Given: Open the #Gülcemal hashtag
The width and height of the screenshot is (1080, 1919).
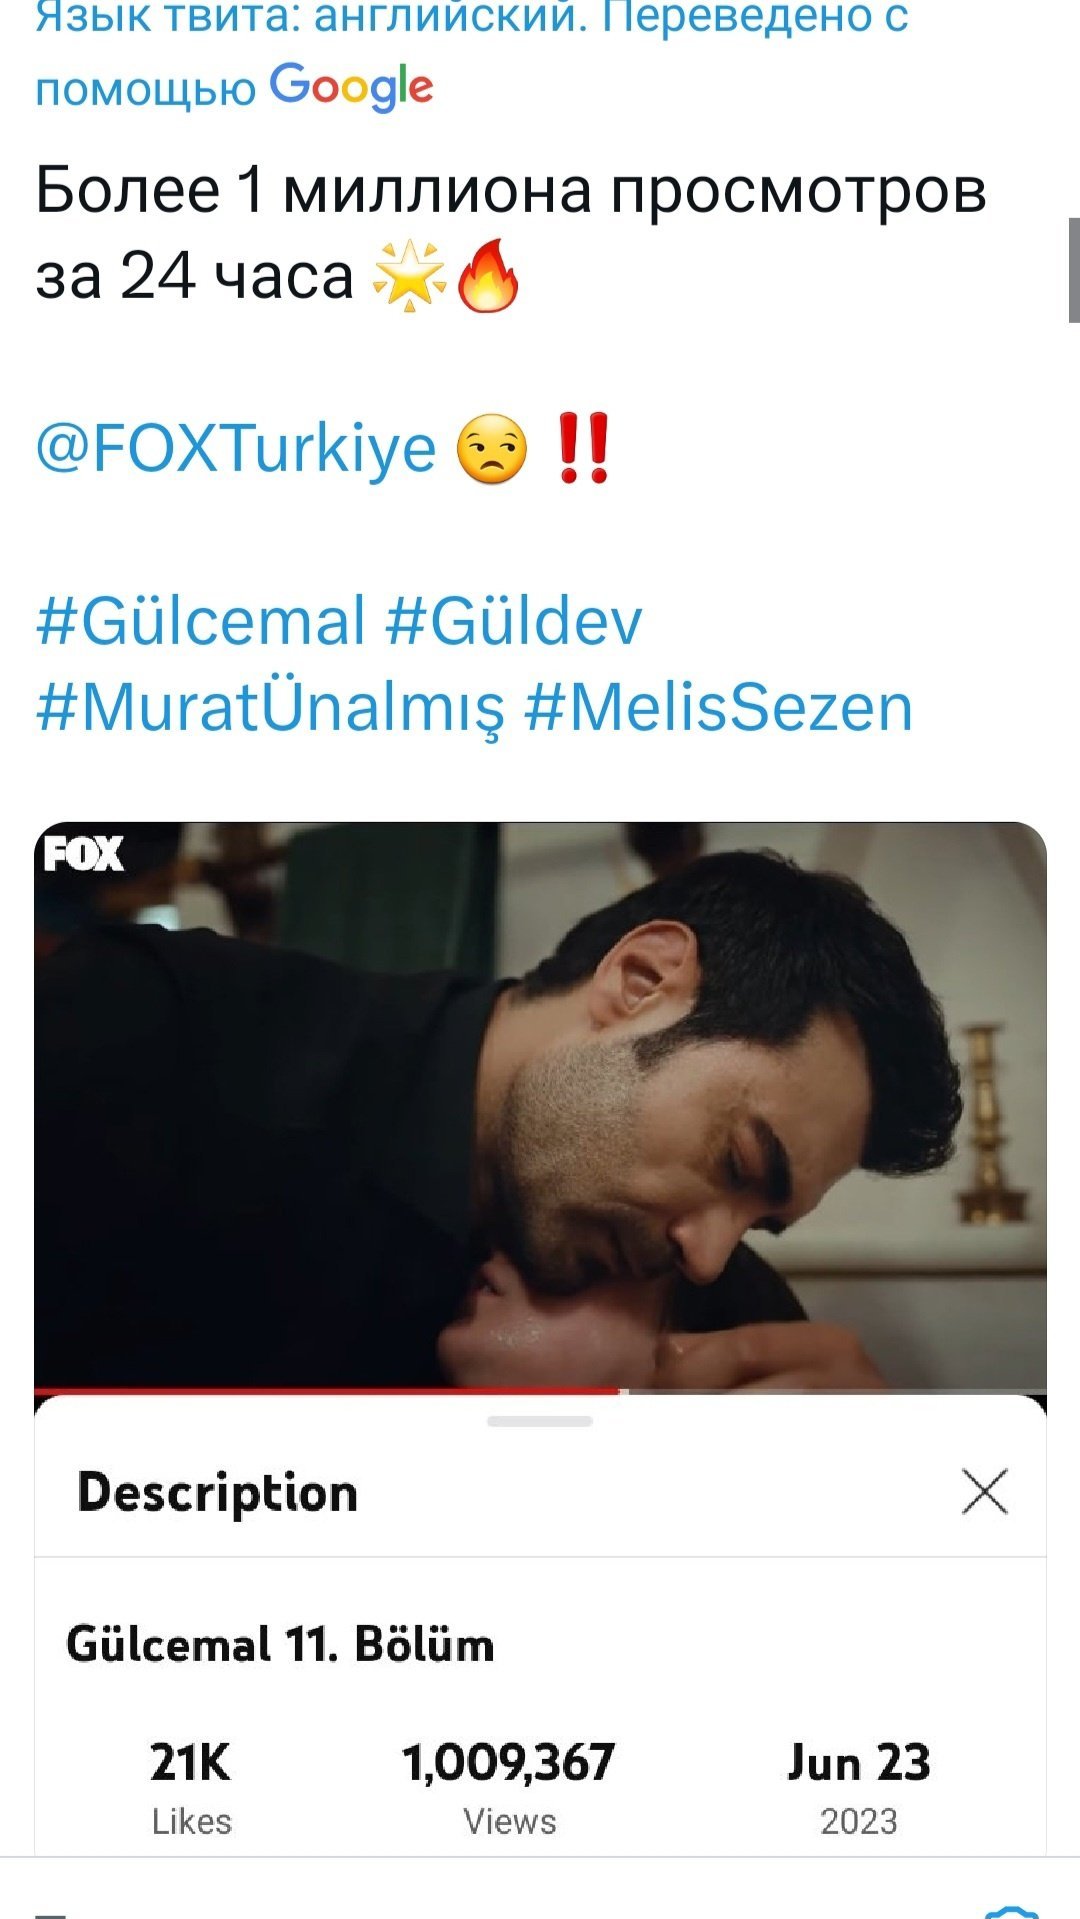Looking at the screenshot, I should [201, 621].
